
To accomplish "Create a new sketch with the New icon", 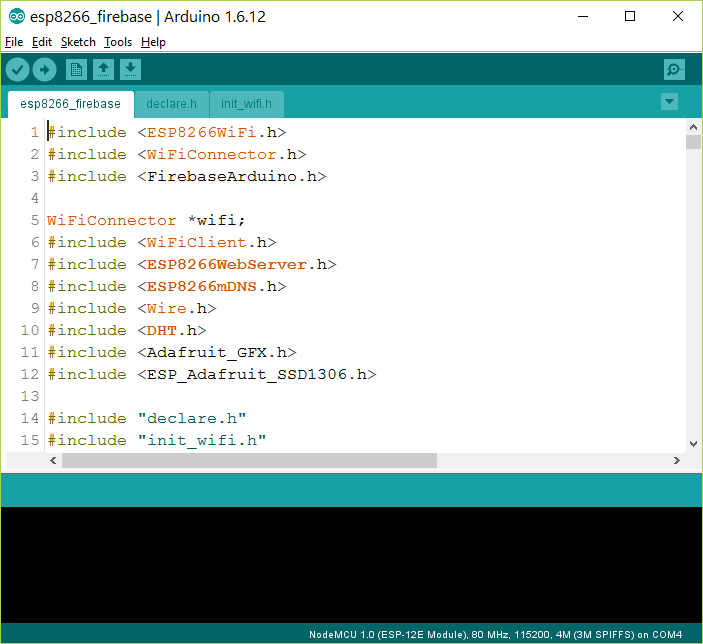I will 76,70.
